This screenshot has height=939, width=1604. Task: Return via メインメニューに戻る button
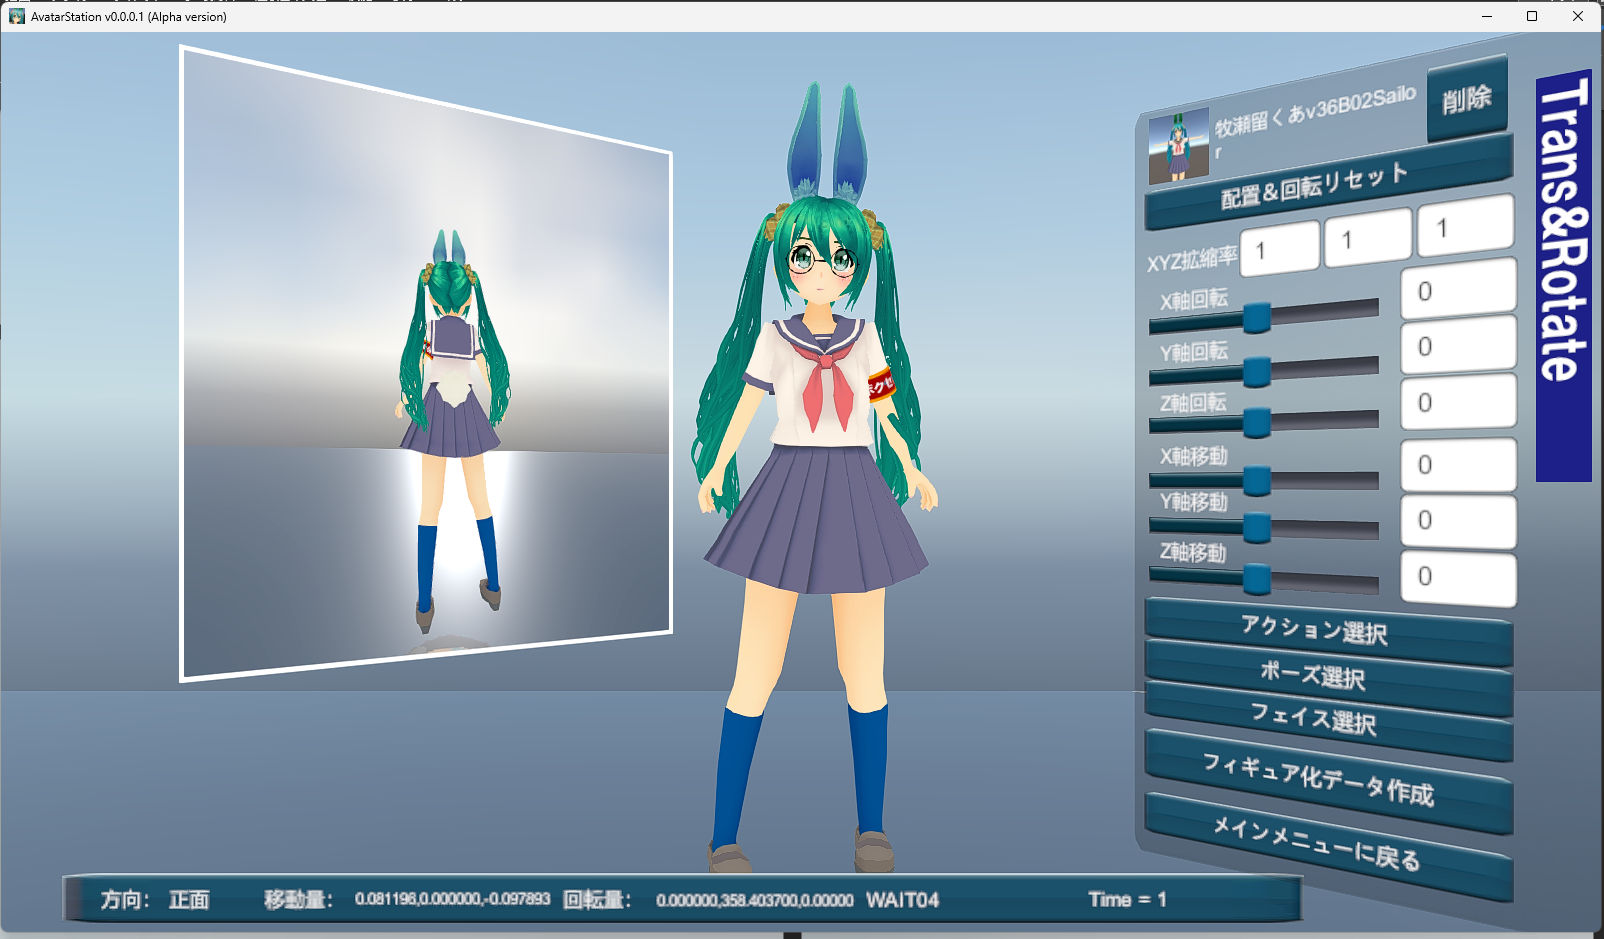[x=1326, y=845]
